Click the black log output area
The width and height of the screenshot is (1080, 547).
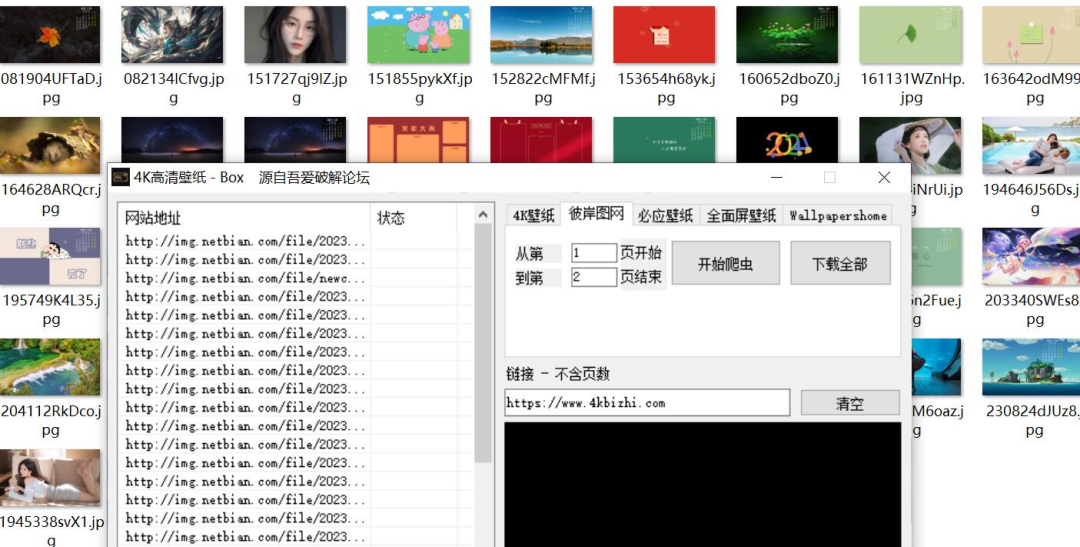[703, 484]
